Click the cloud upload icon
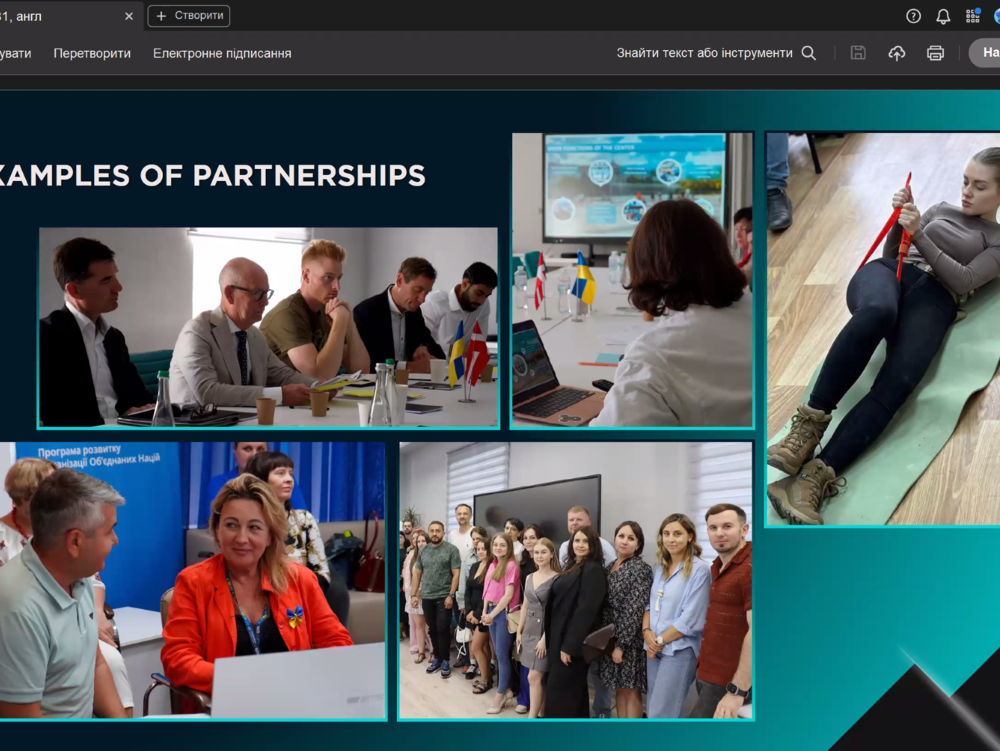 897,53
